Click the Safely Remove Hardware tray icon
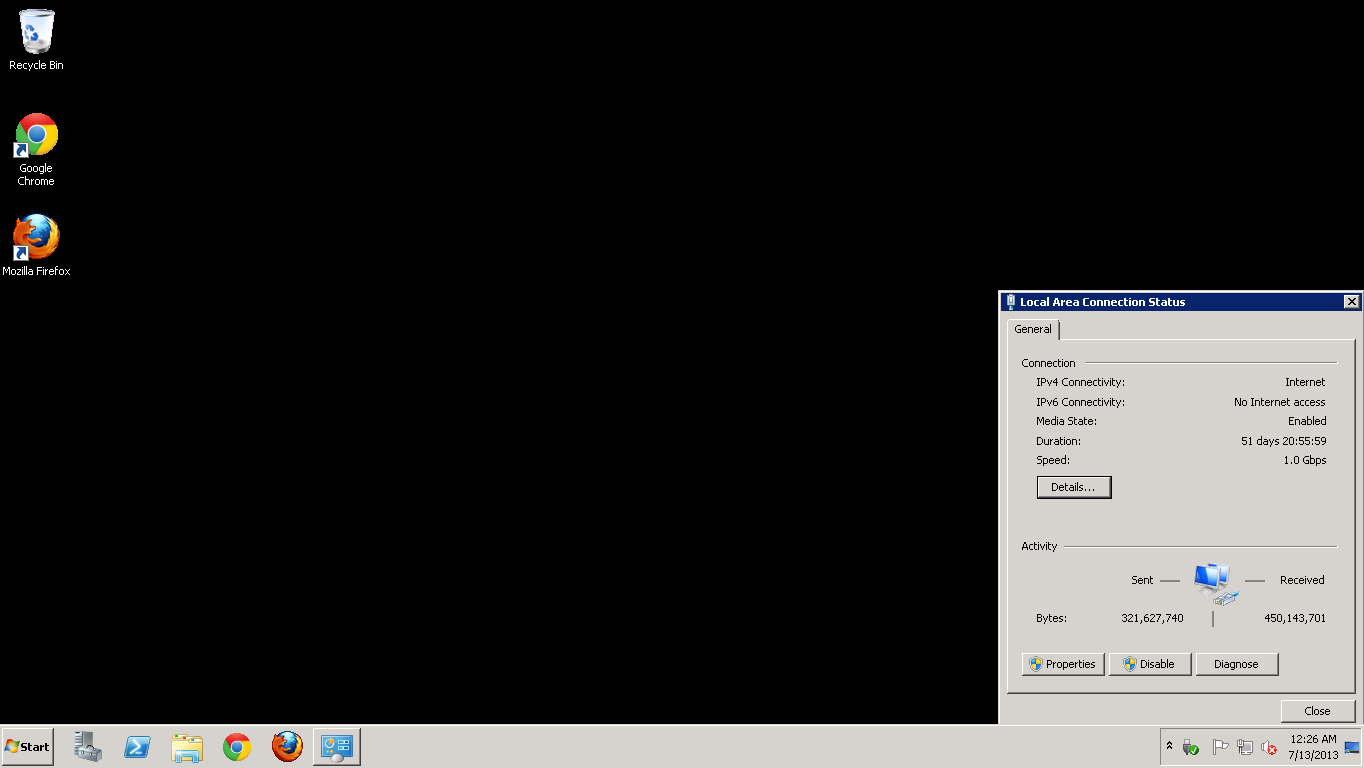Screen dimensions: 1364x768 [x=1190, y=747]
